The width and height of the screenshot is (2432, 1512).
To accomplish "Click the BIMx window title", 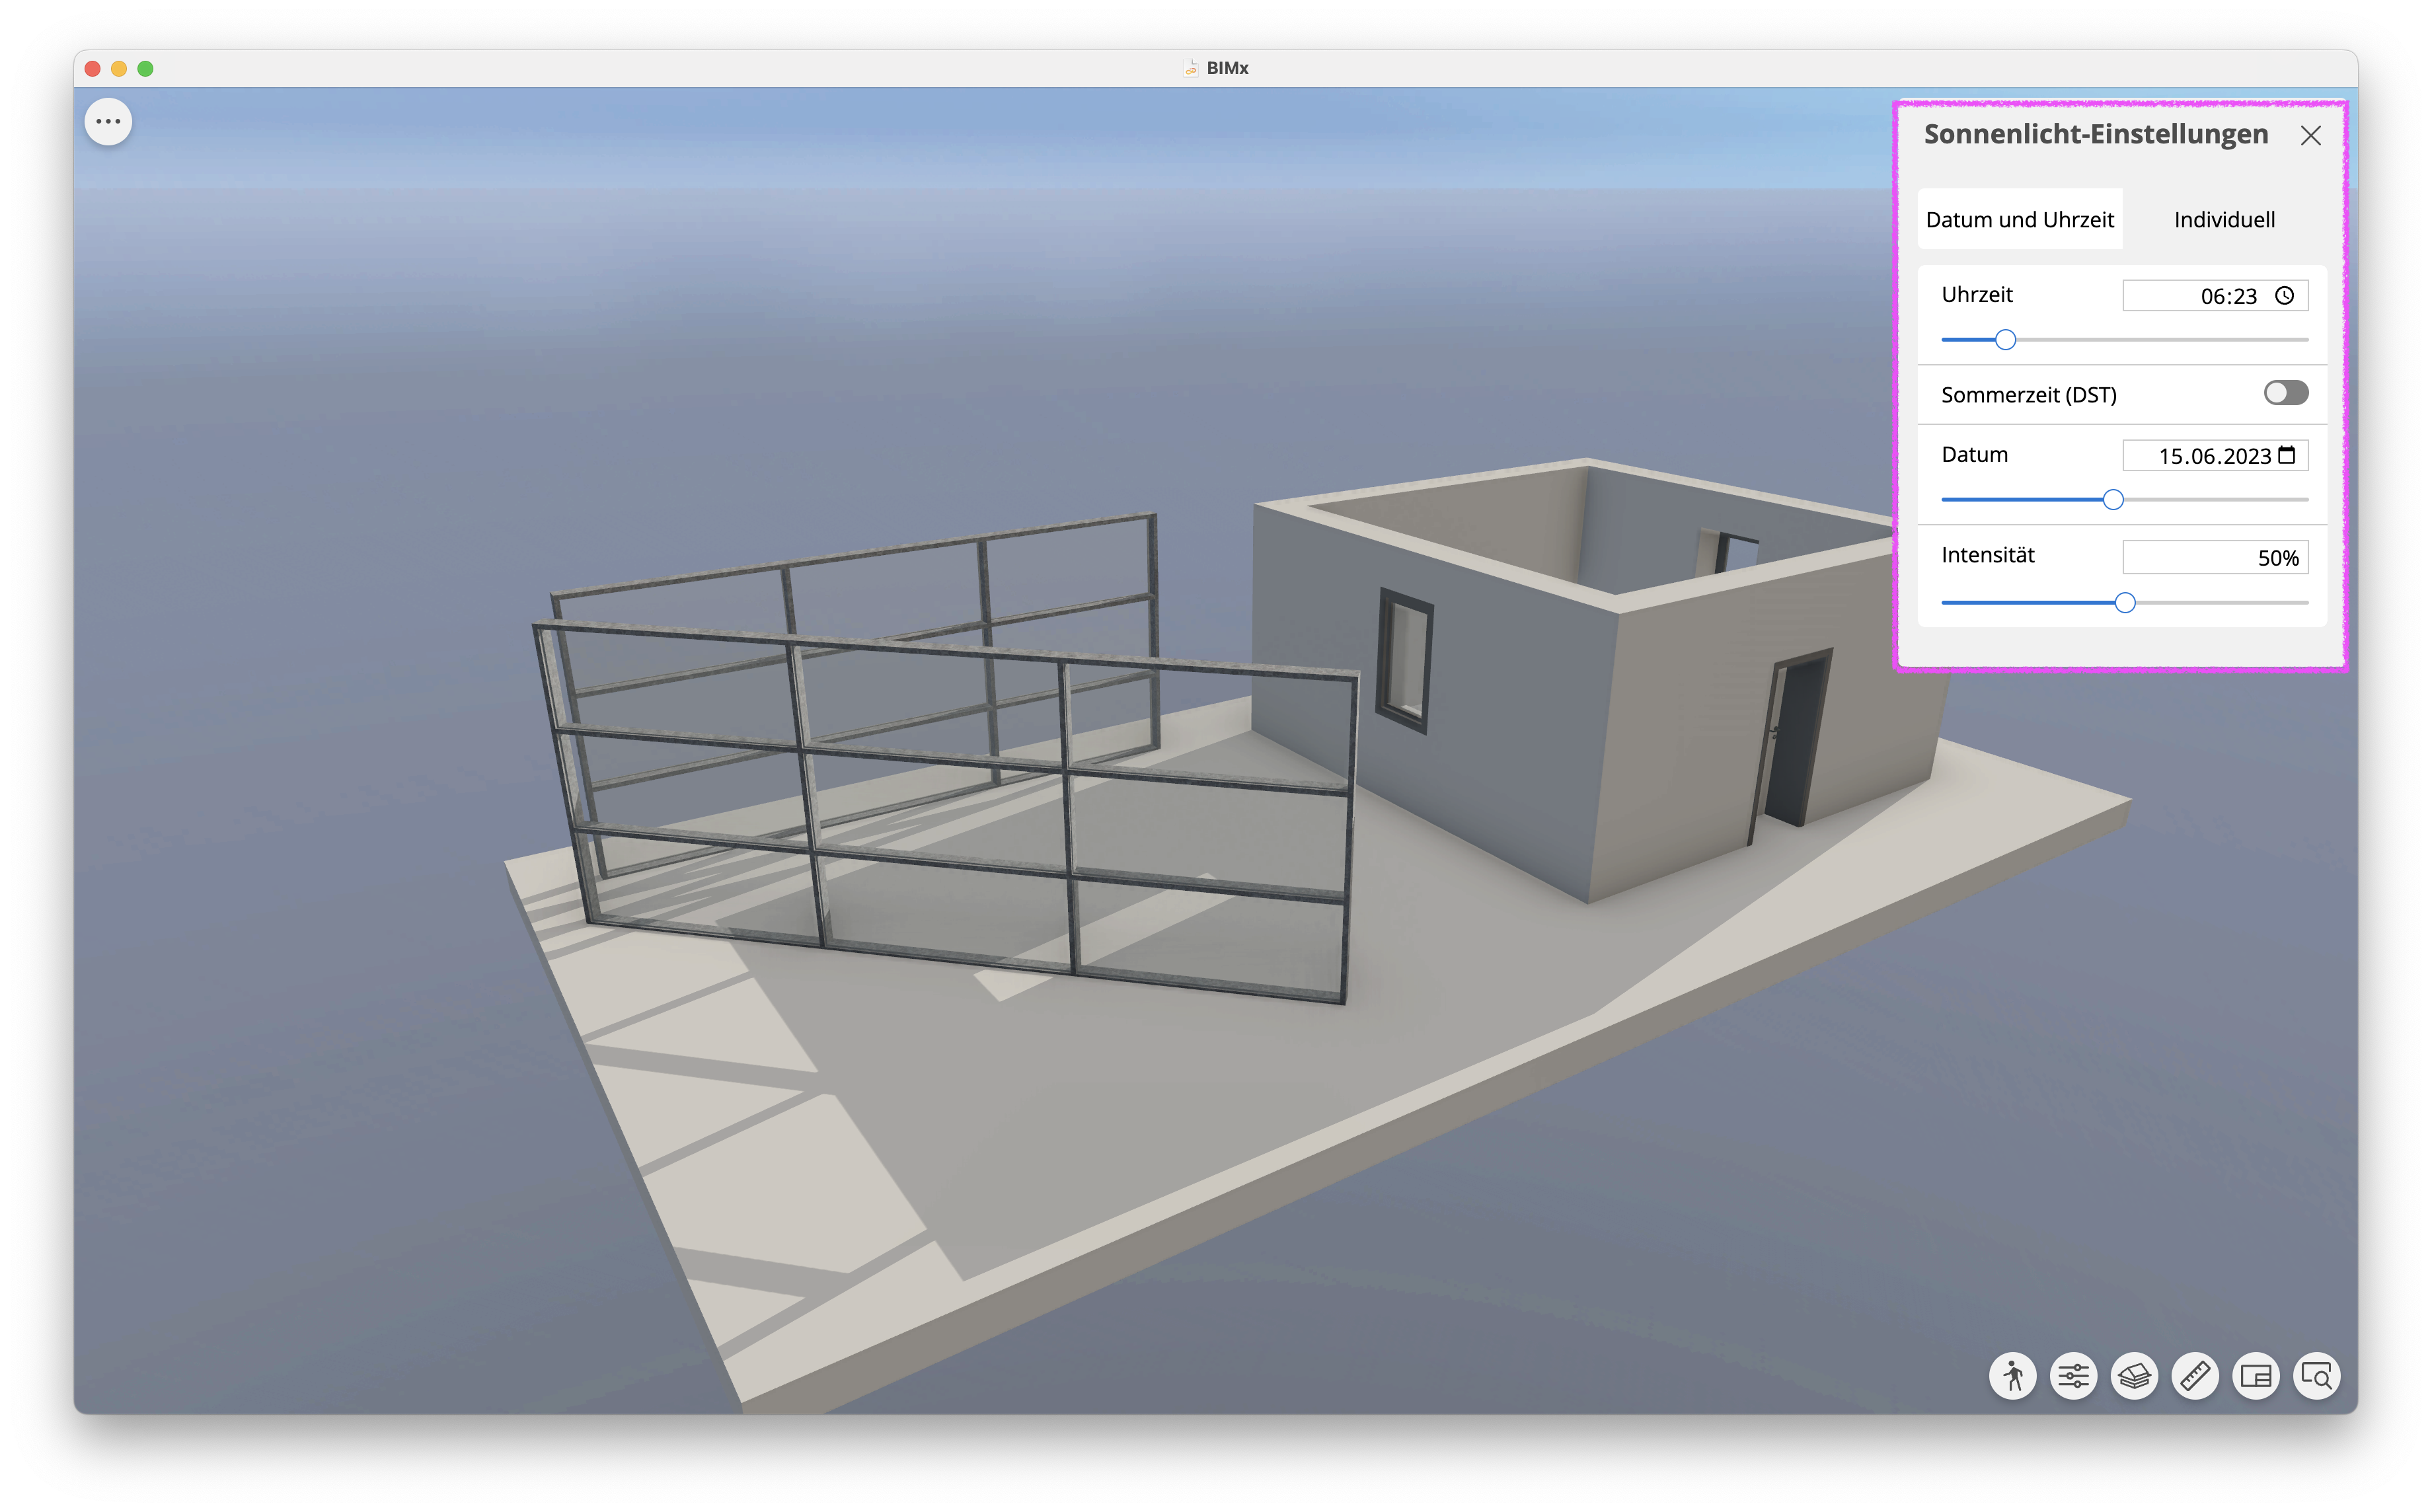I will (x=1227, y=68).
